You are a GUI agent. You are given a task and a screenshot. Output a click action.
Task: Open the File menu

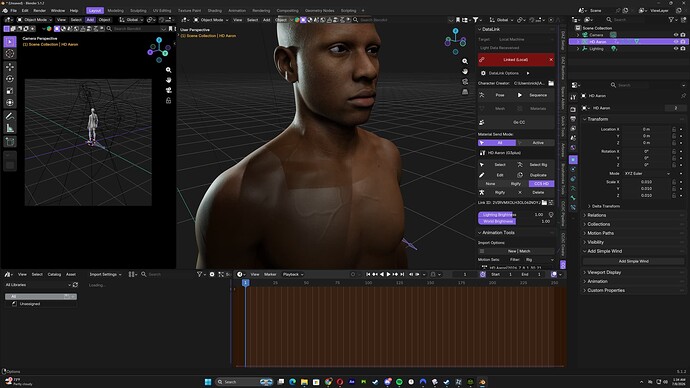click(13, 11)
